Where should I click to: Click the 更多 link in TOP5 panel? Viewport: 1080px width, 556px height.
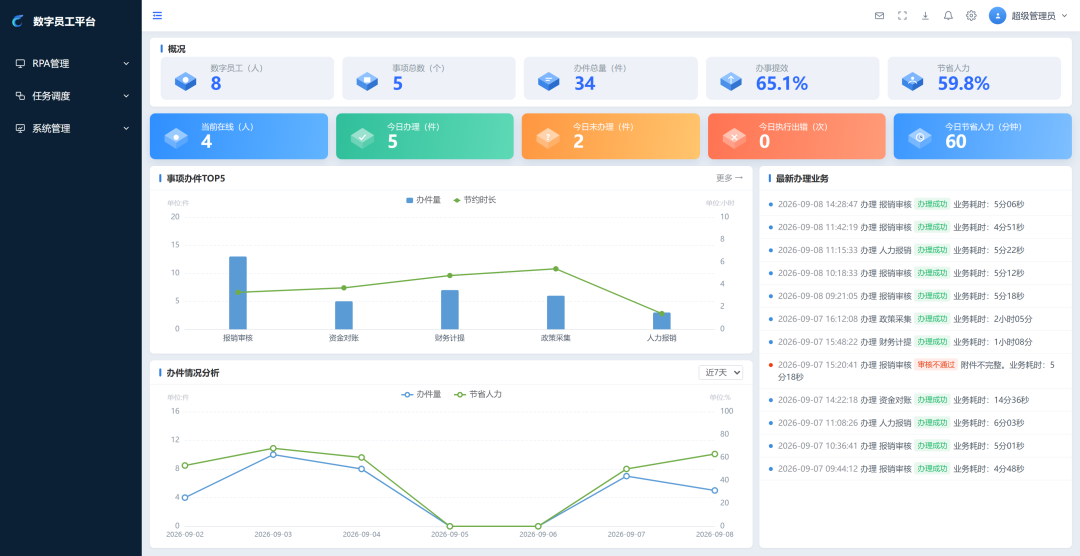click(x=729, y=178)
